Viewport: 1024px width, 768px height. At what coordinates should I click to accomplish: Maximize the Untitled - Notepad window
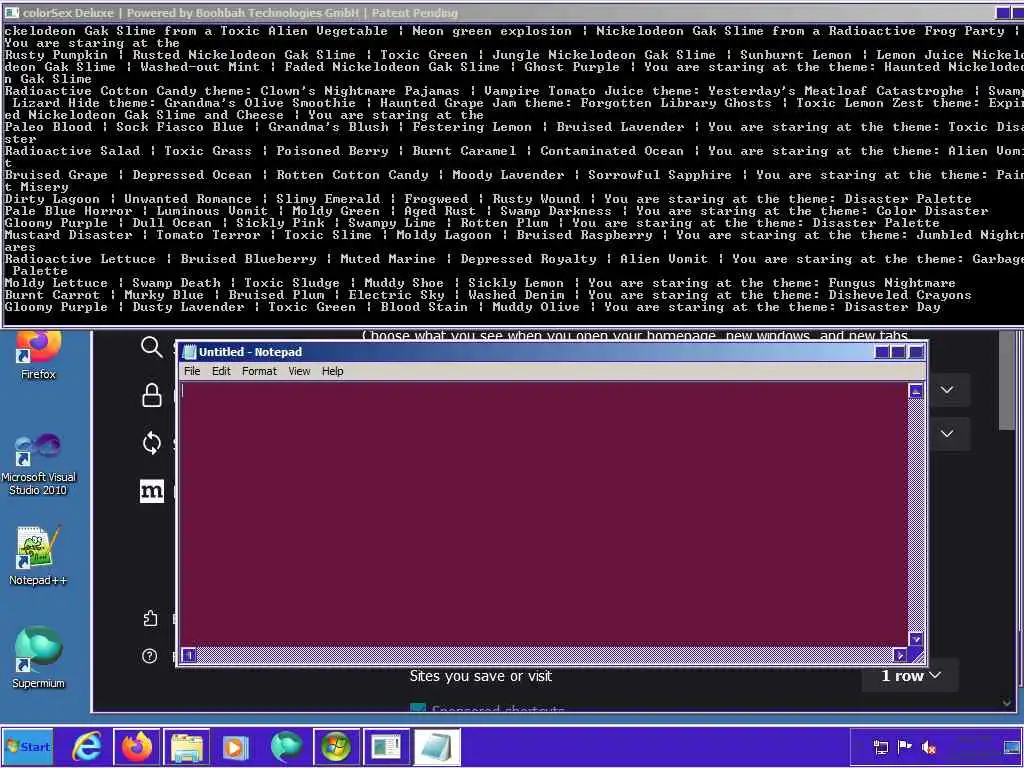point(899,352)
